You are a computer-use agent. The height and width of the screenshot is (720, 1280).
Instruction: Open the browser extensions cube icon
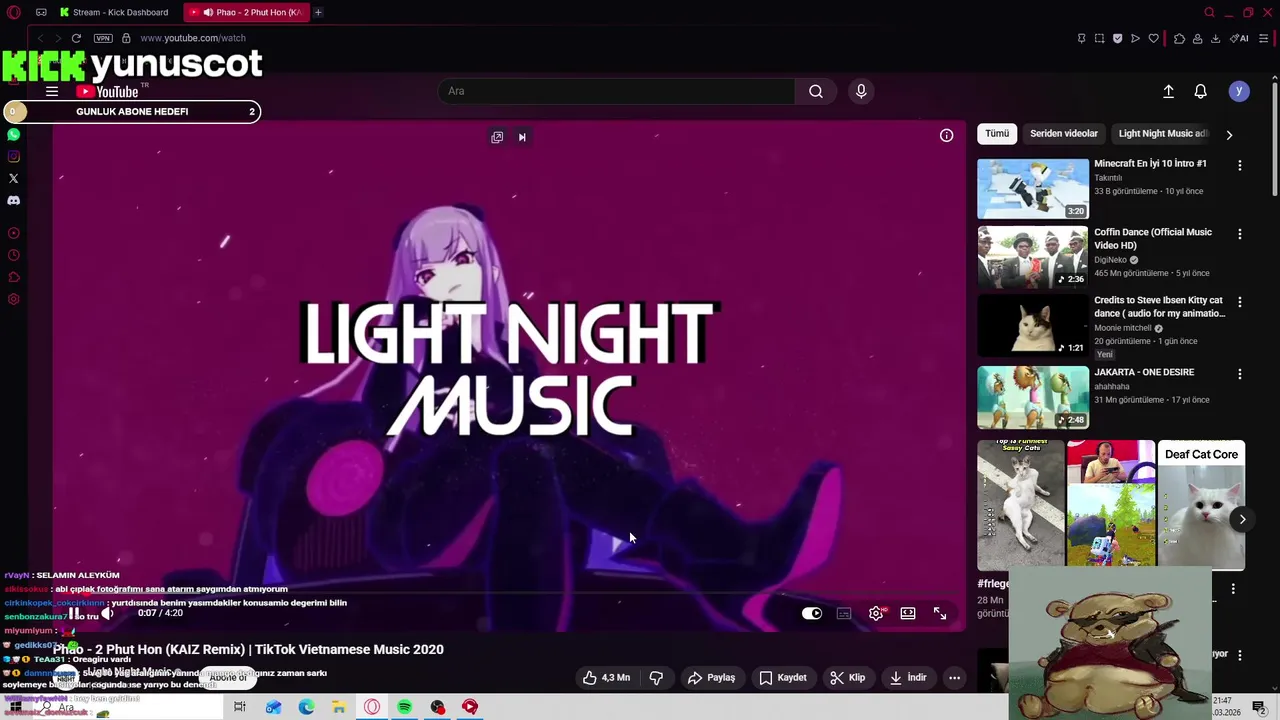[1179, 38]
